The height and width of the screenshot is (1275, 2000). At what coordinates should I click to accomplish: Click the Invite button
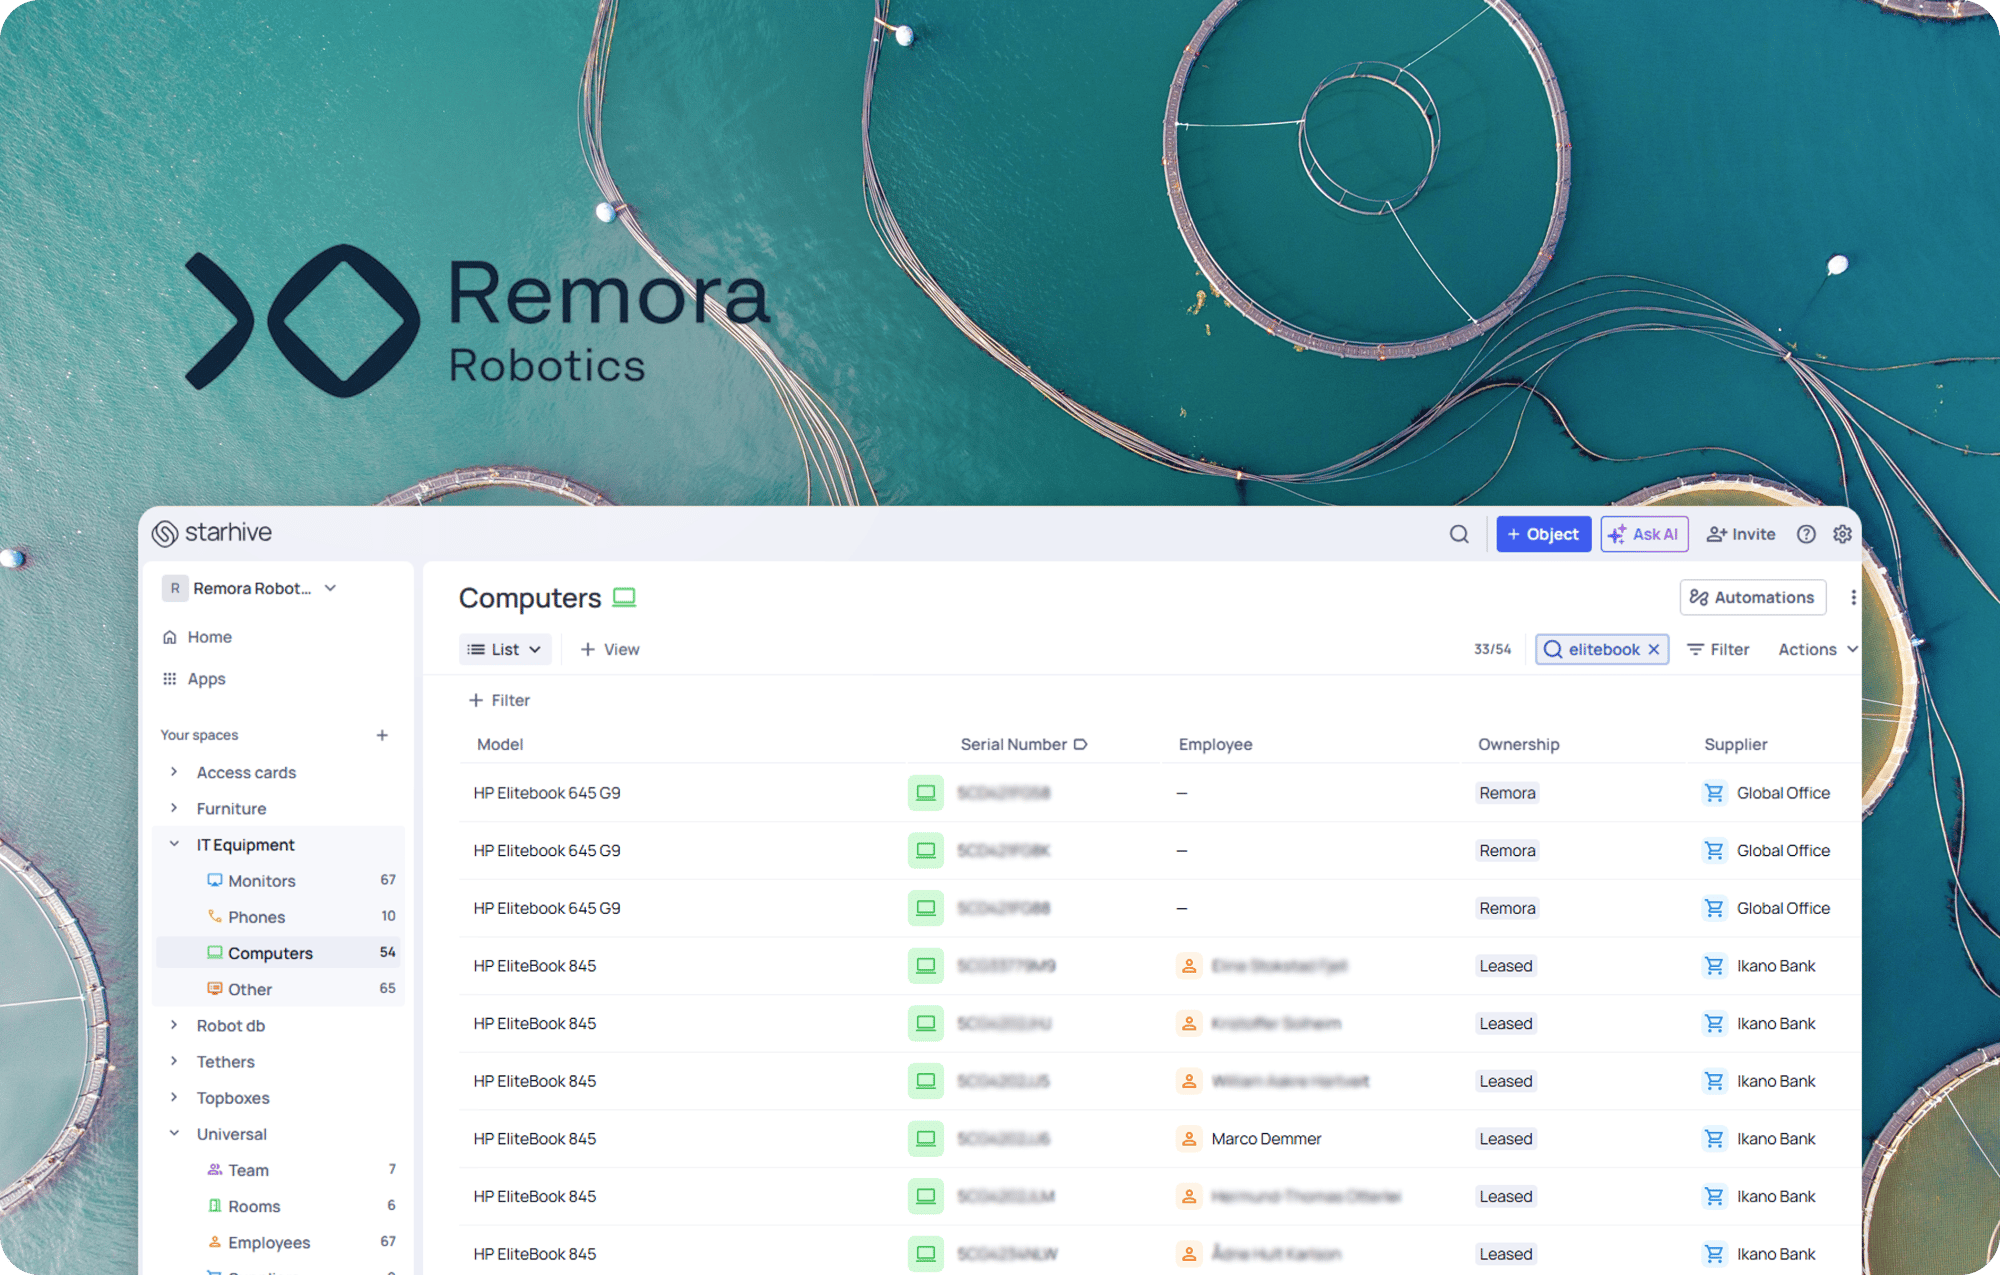tap(1740, 534)
